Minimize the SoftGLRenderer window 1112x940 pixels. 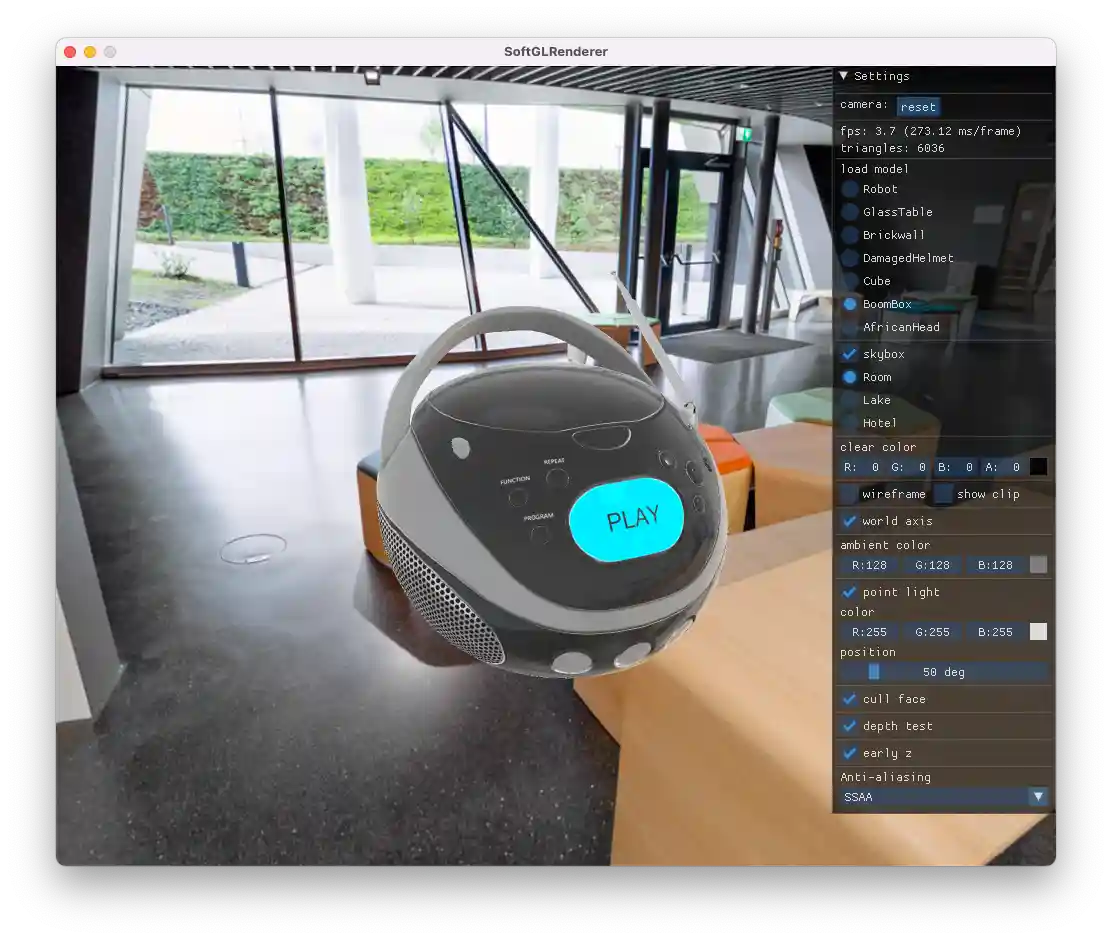click(90, 52)
